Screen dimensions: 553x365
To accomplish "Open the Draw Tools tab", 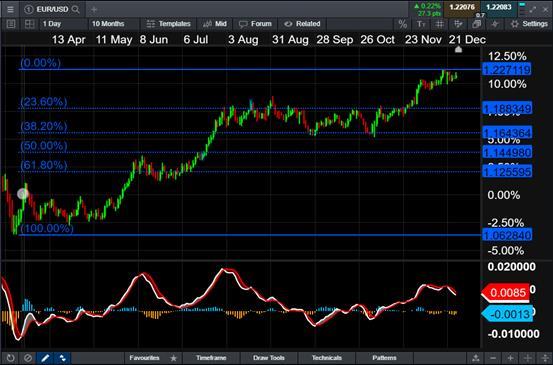I will pos(268,358).
